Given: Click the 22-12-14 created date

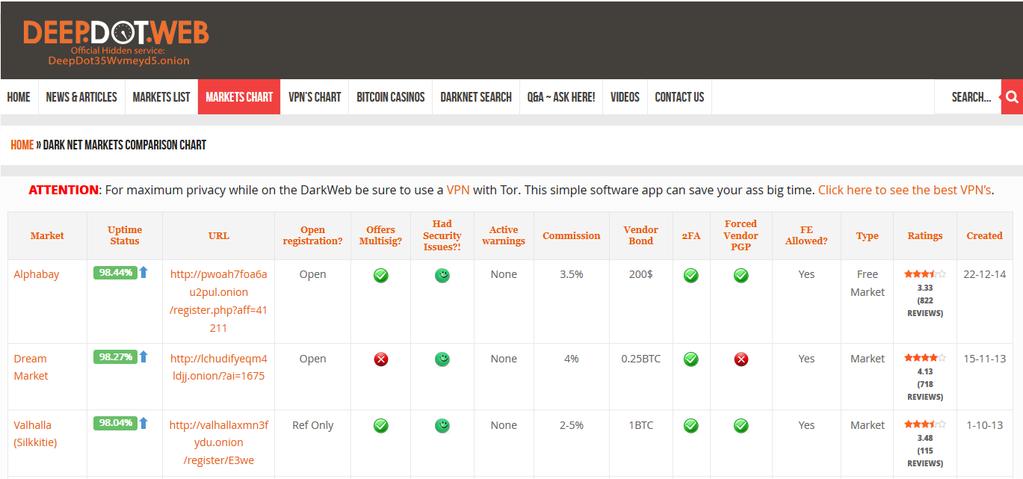Looking at the screenshot, I should [x=985, y=275].
